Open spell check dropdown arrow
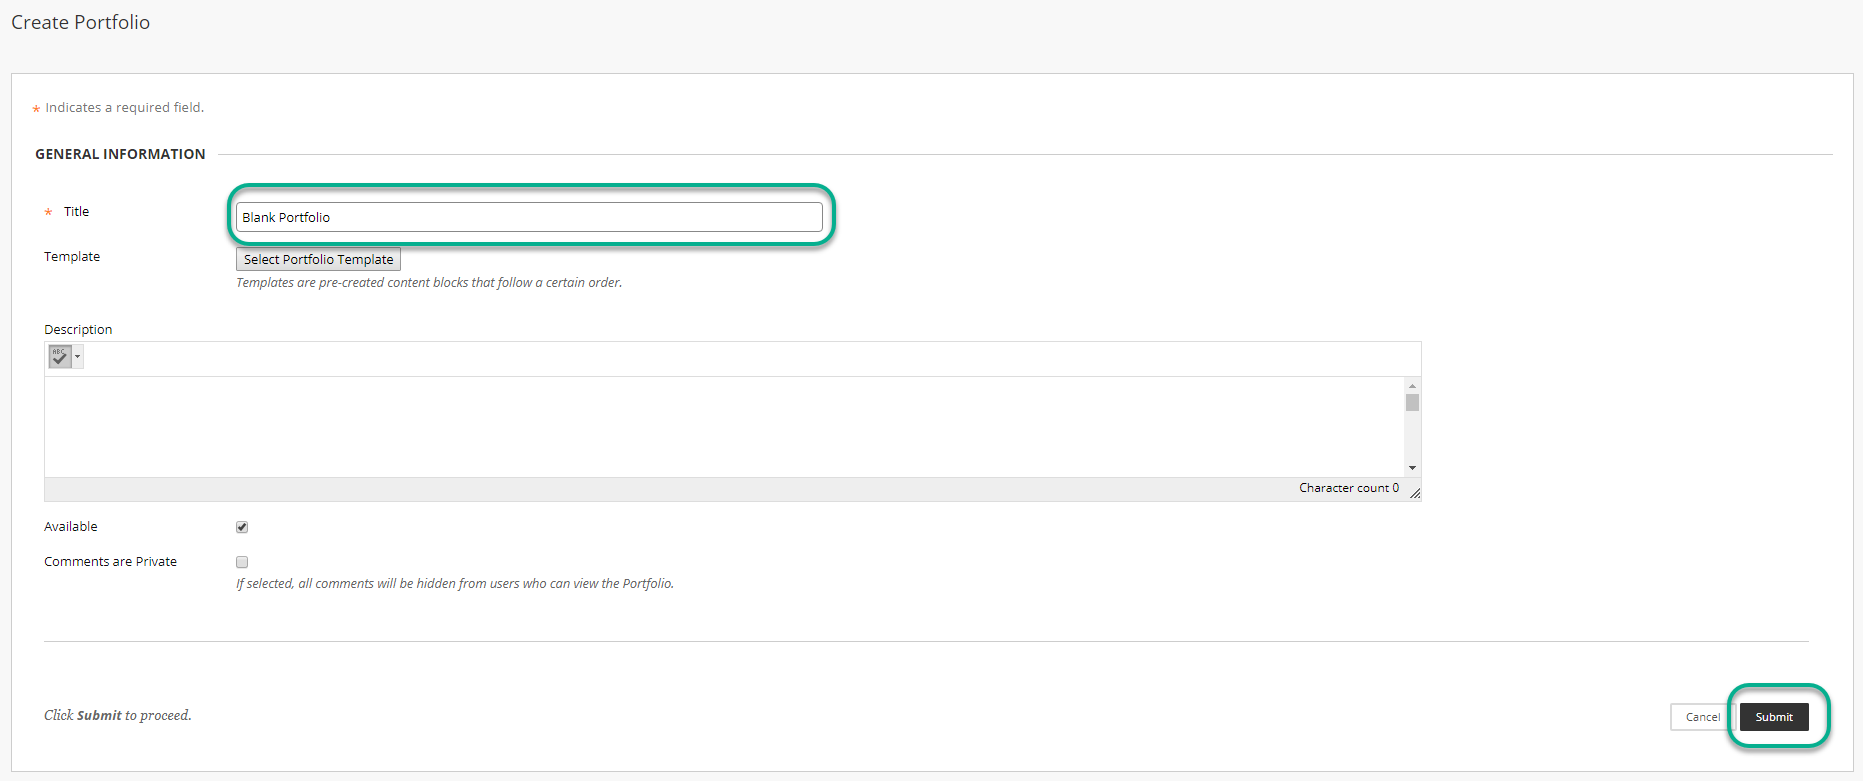Viewport: 1863px width, 781px height. coord(78,356)
